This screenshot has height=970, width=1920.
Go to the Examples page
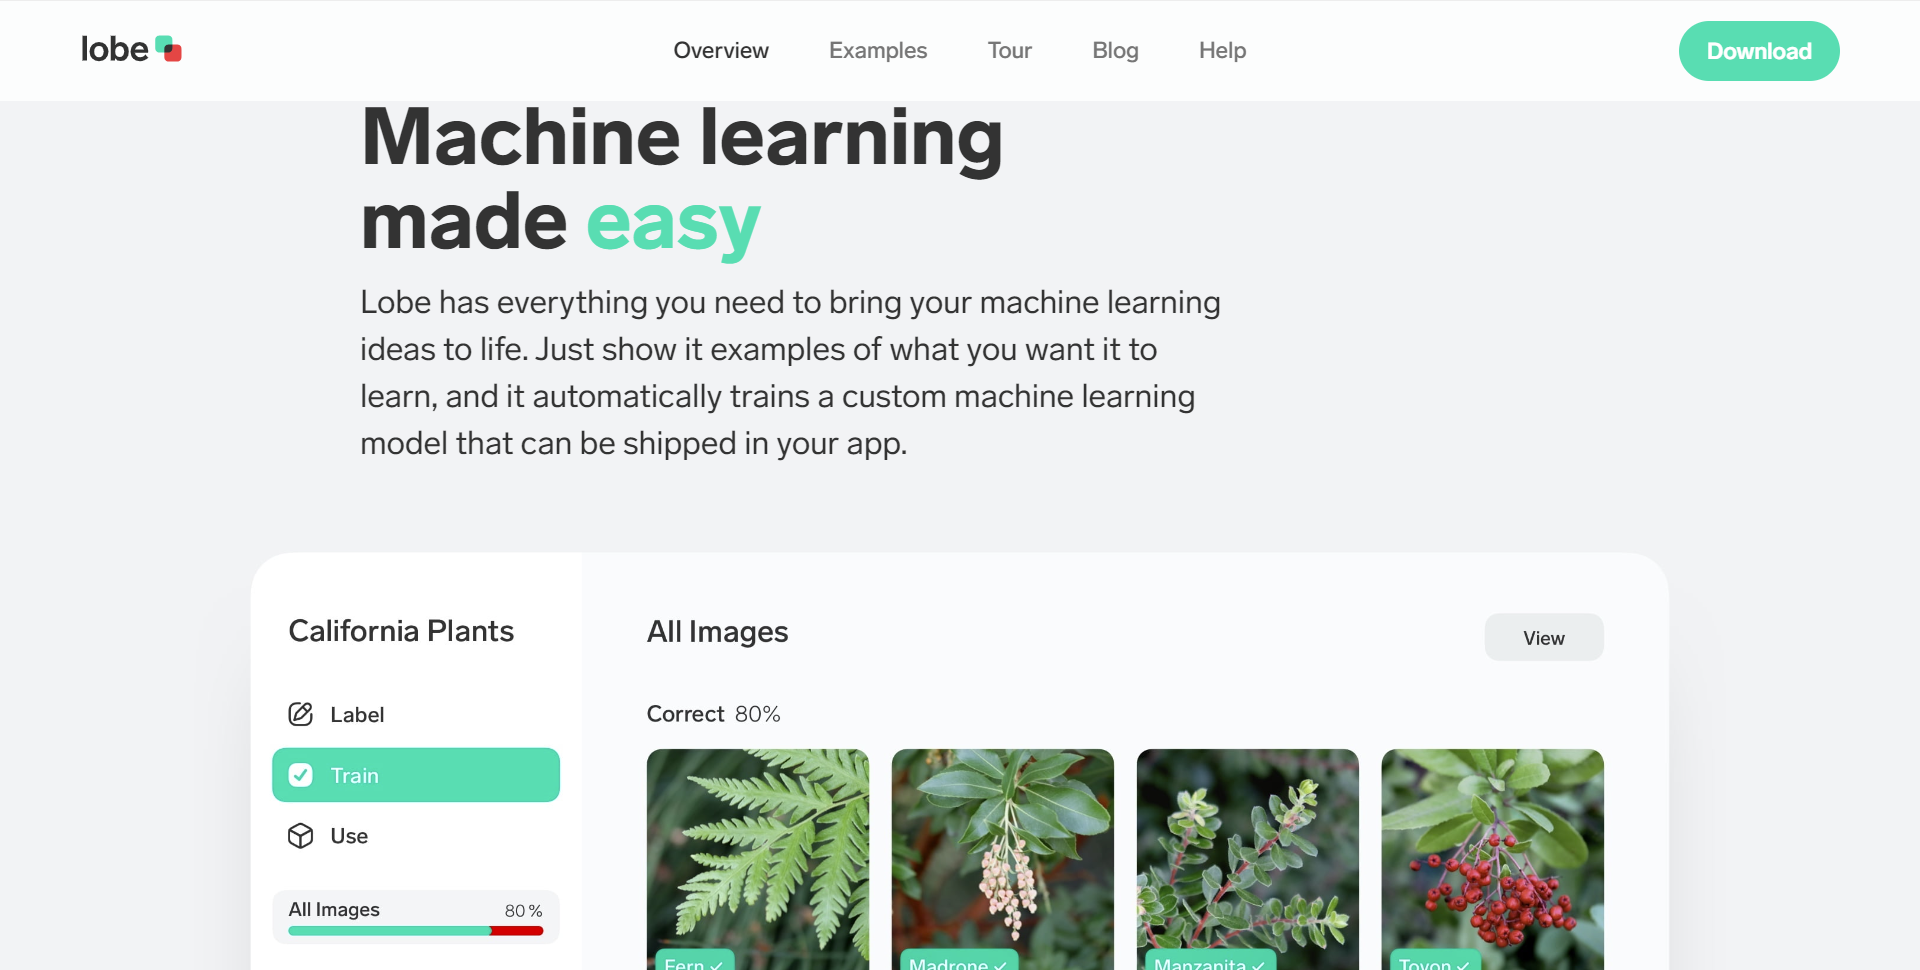tap(878, 50)
